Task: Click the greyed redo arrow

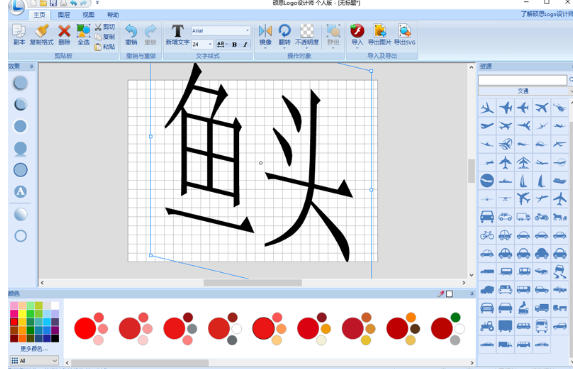Action: point(150,31)
